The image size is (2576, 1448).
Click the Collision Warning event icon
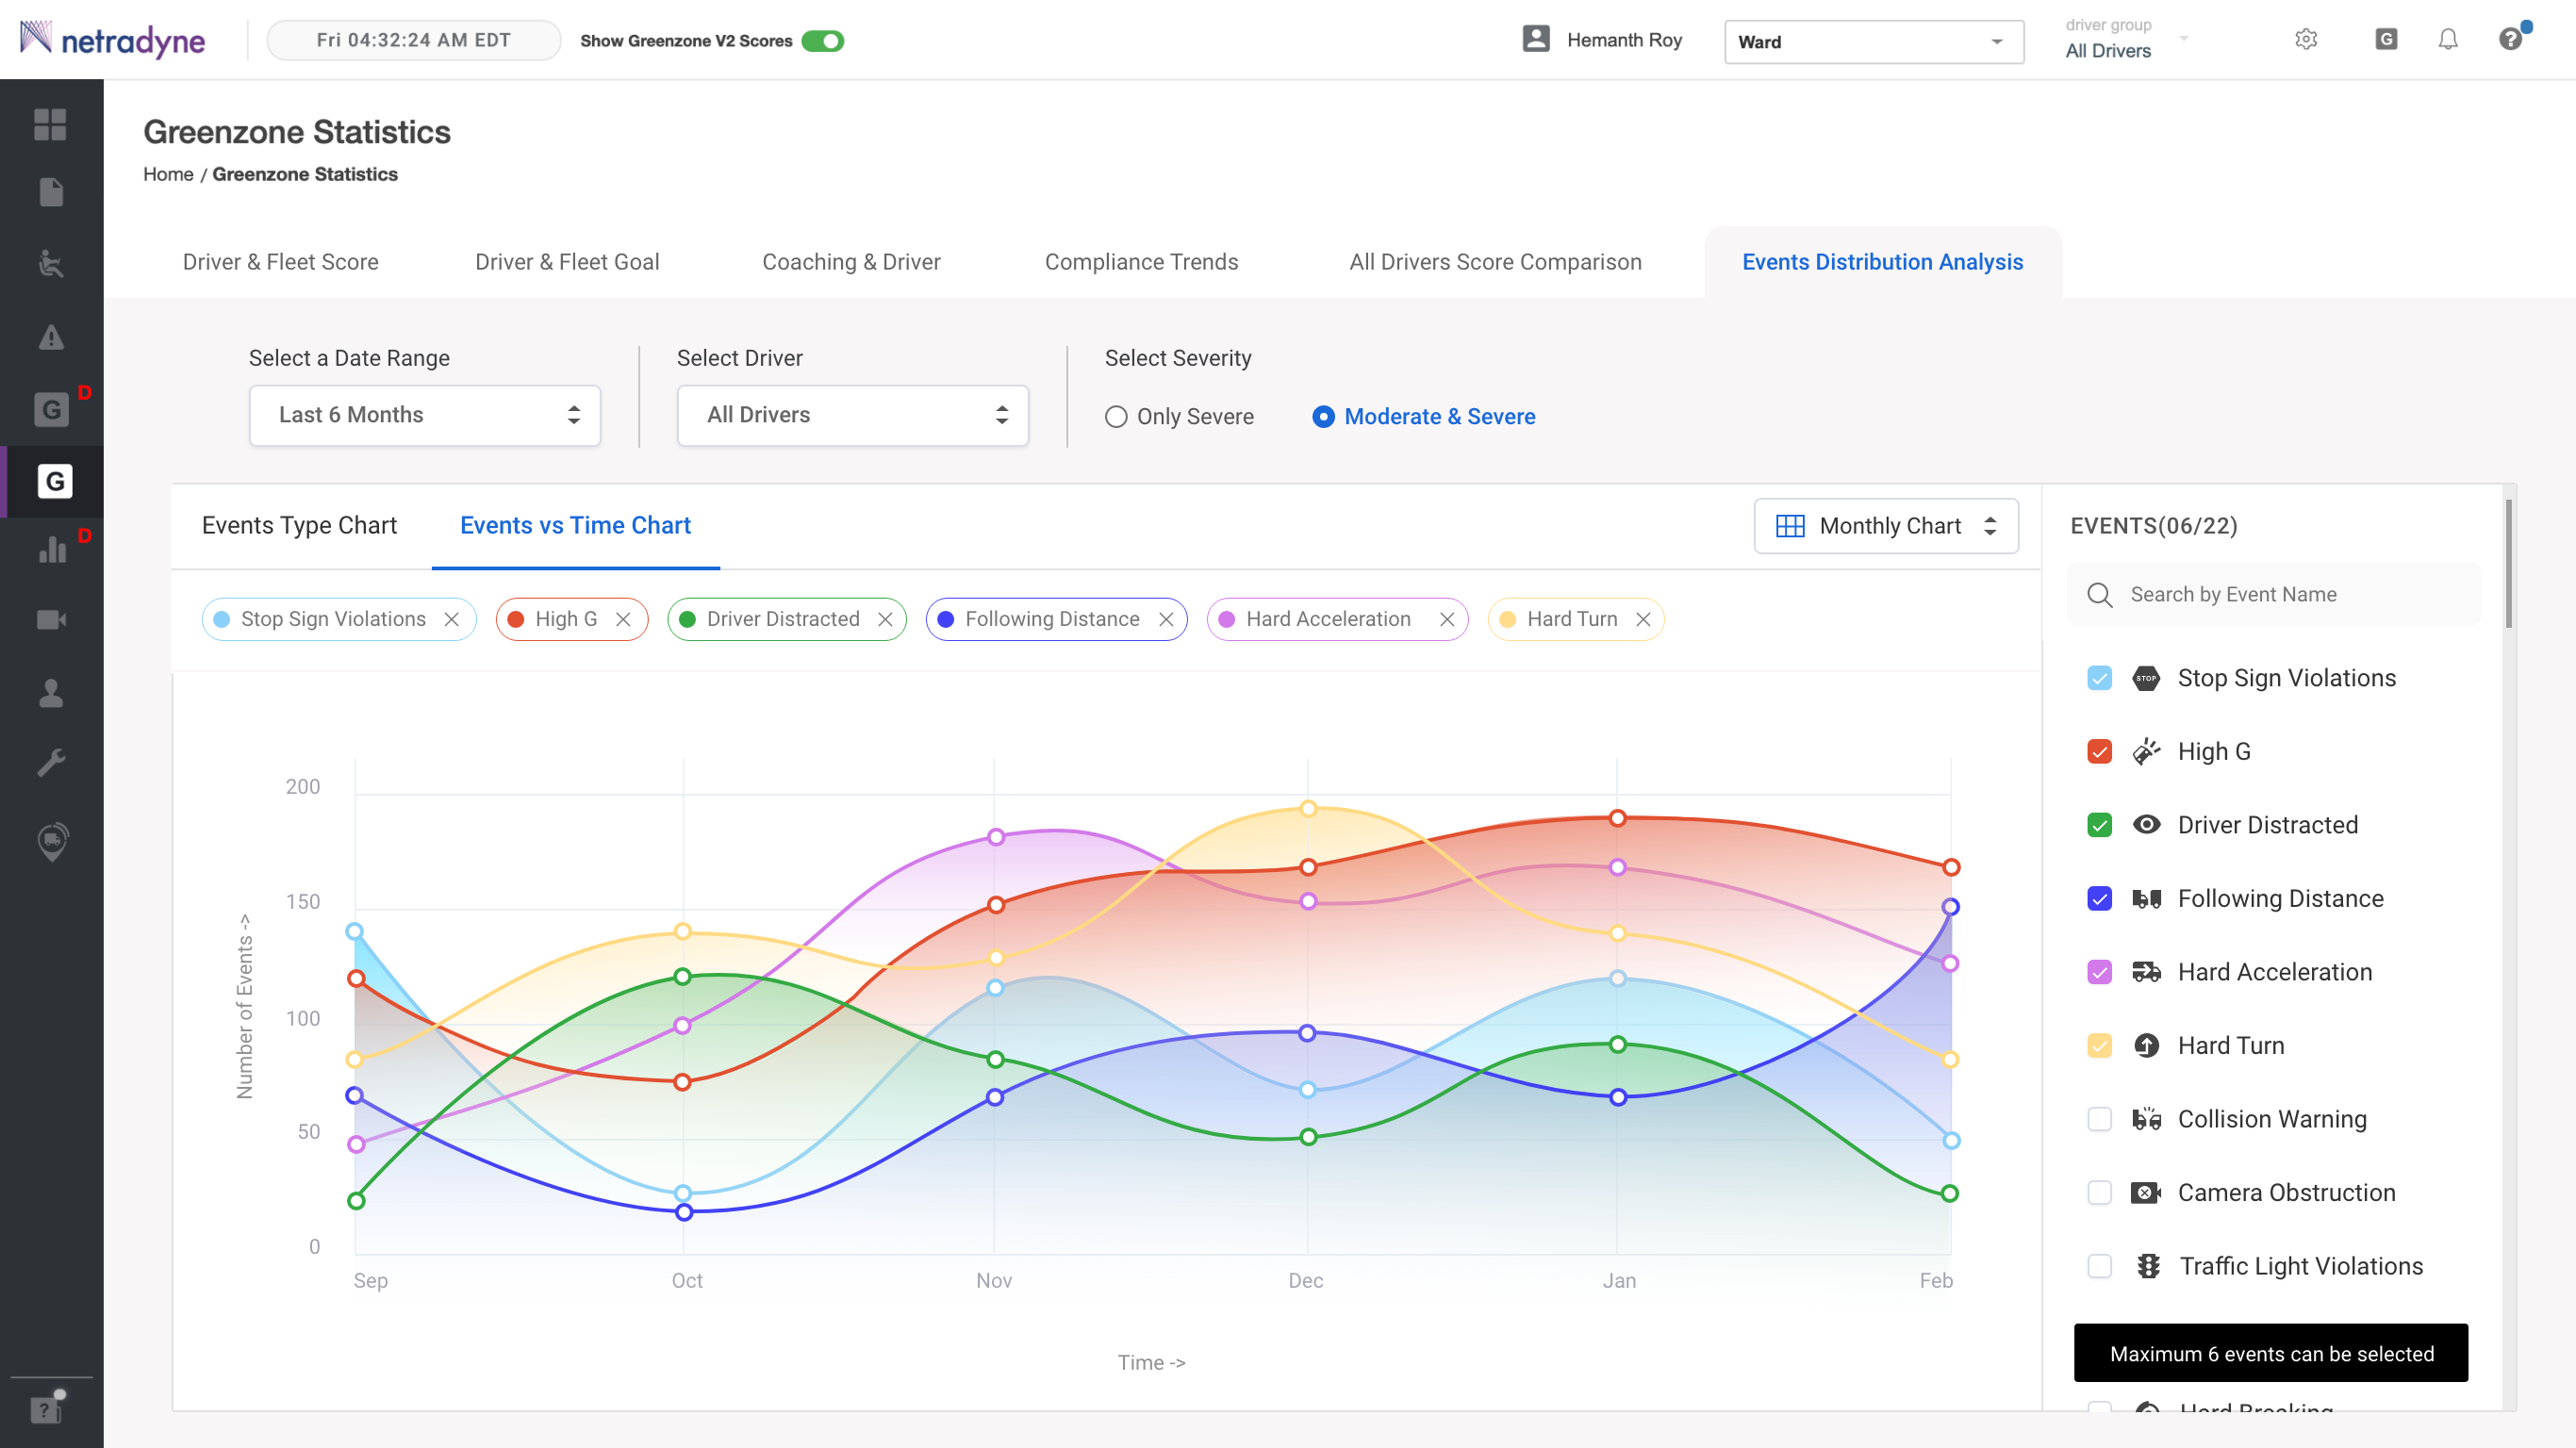[x=2148, y=1117]
